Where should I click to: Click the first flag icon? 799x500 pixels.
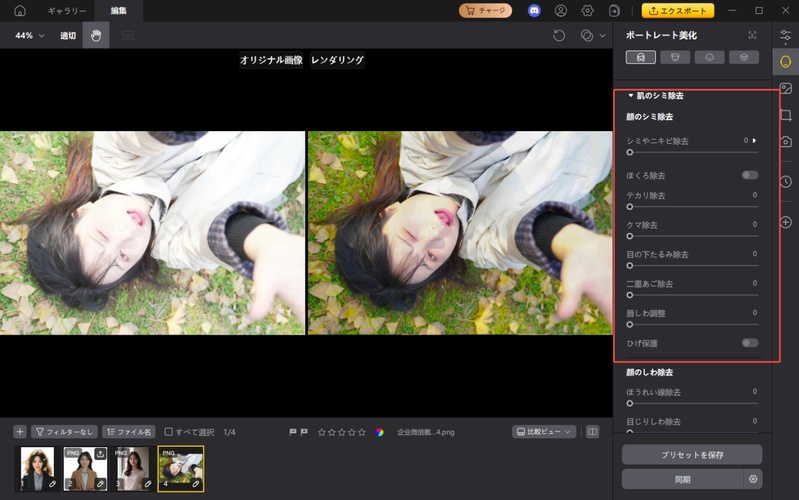(292, 432)
